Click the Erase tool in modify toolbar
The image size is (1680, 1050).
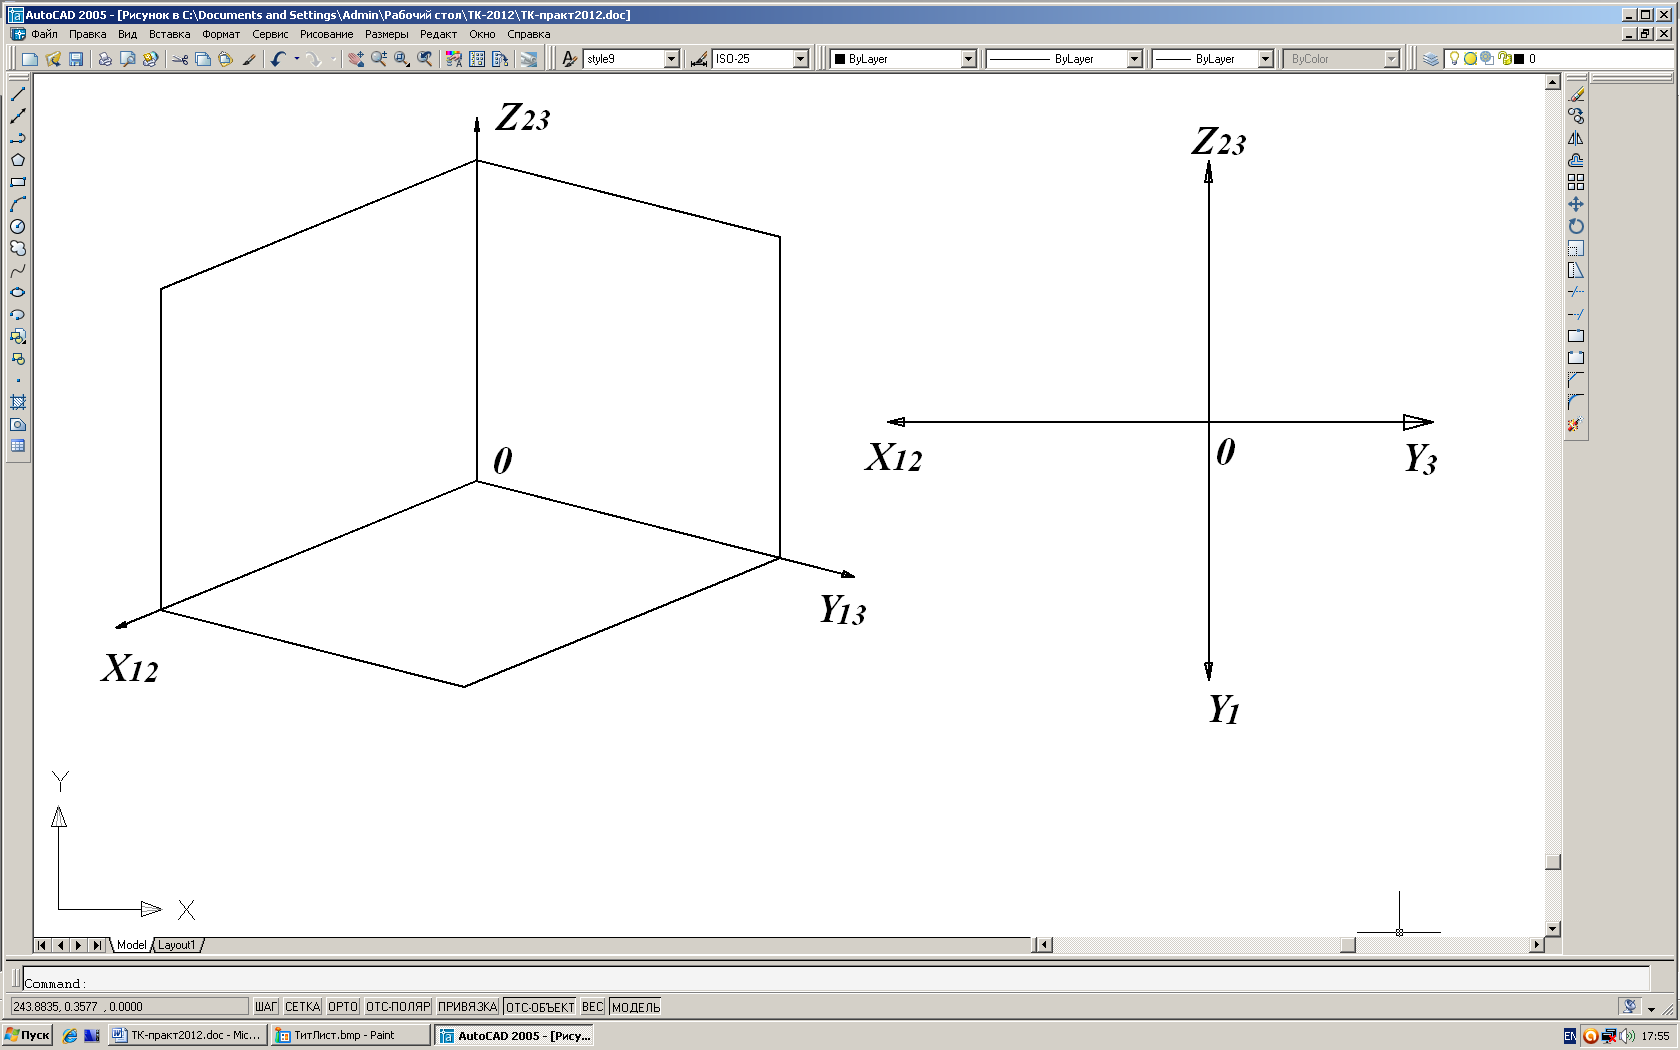(x=1576, y=94)
